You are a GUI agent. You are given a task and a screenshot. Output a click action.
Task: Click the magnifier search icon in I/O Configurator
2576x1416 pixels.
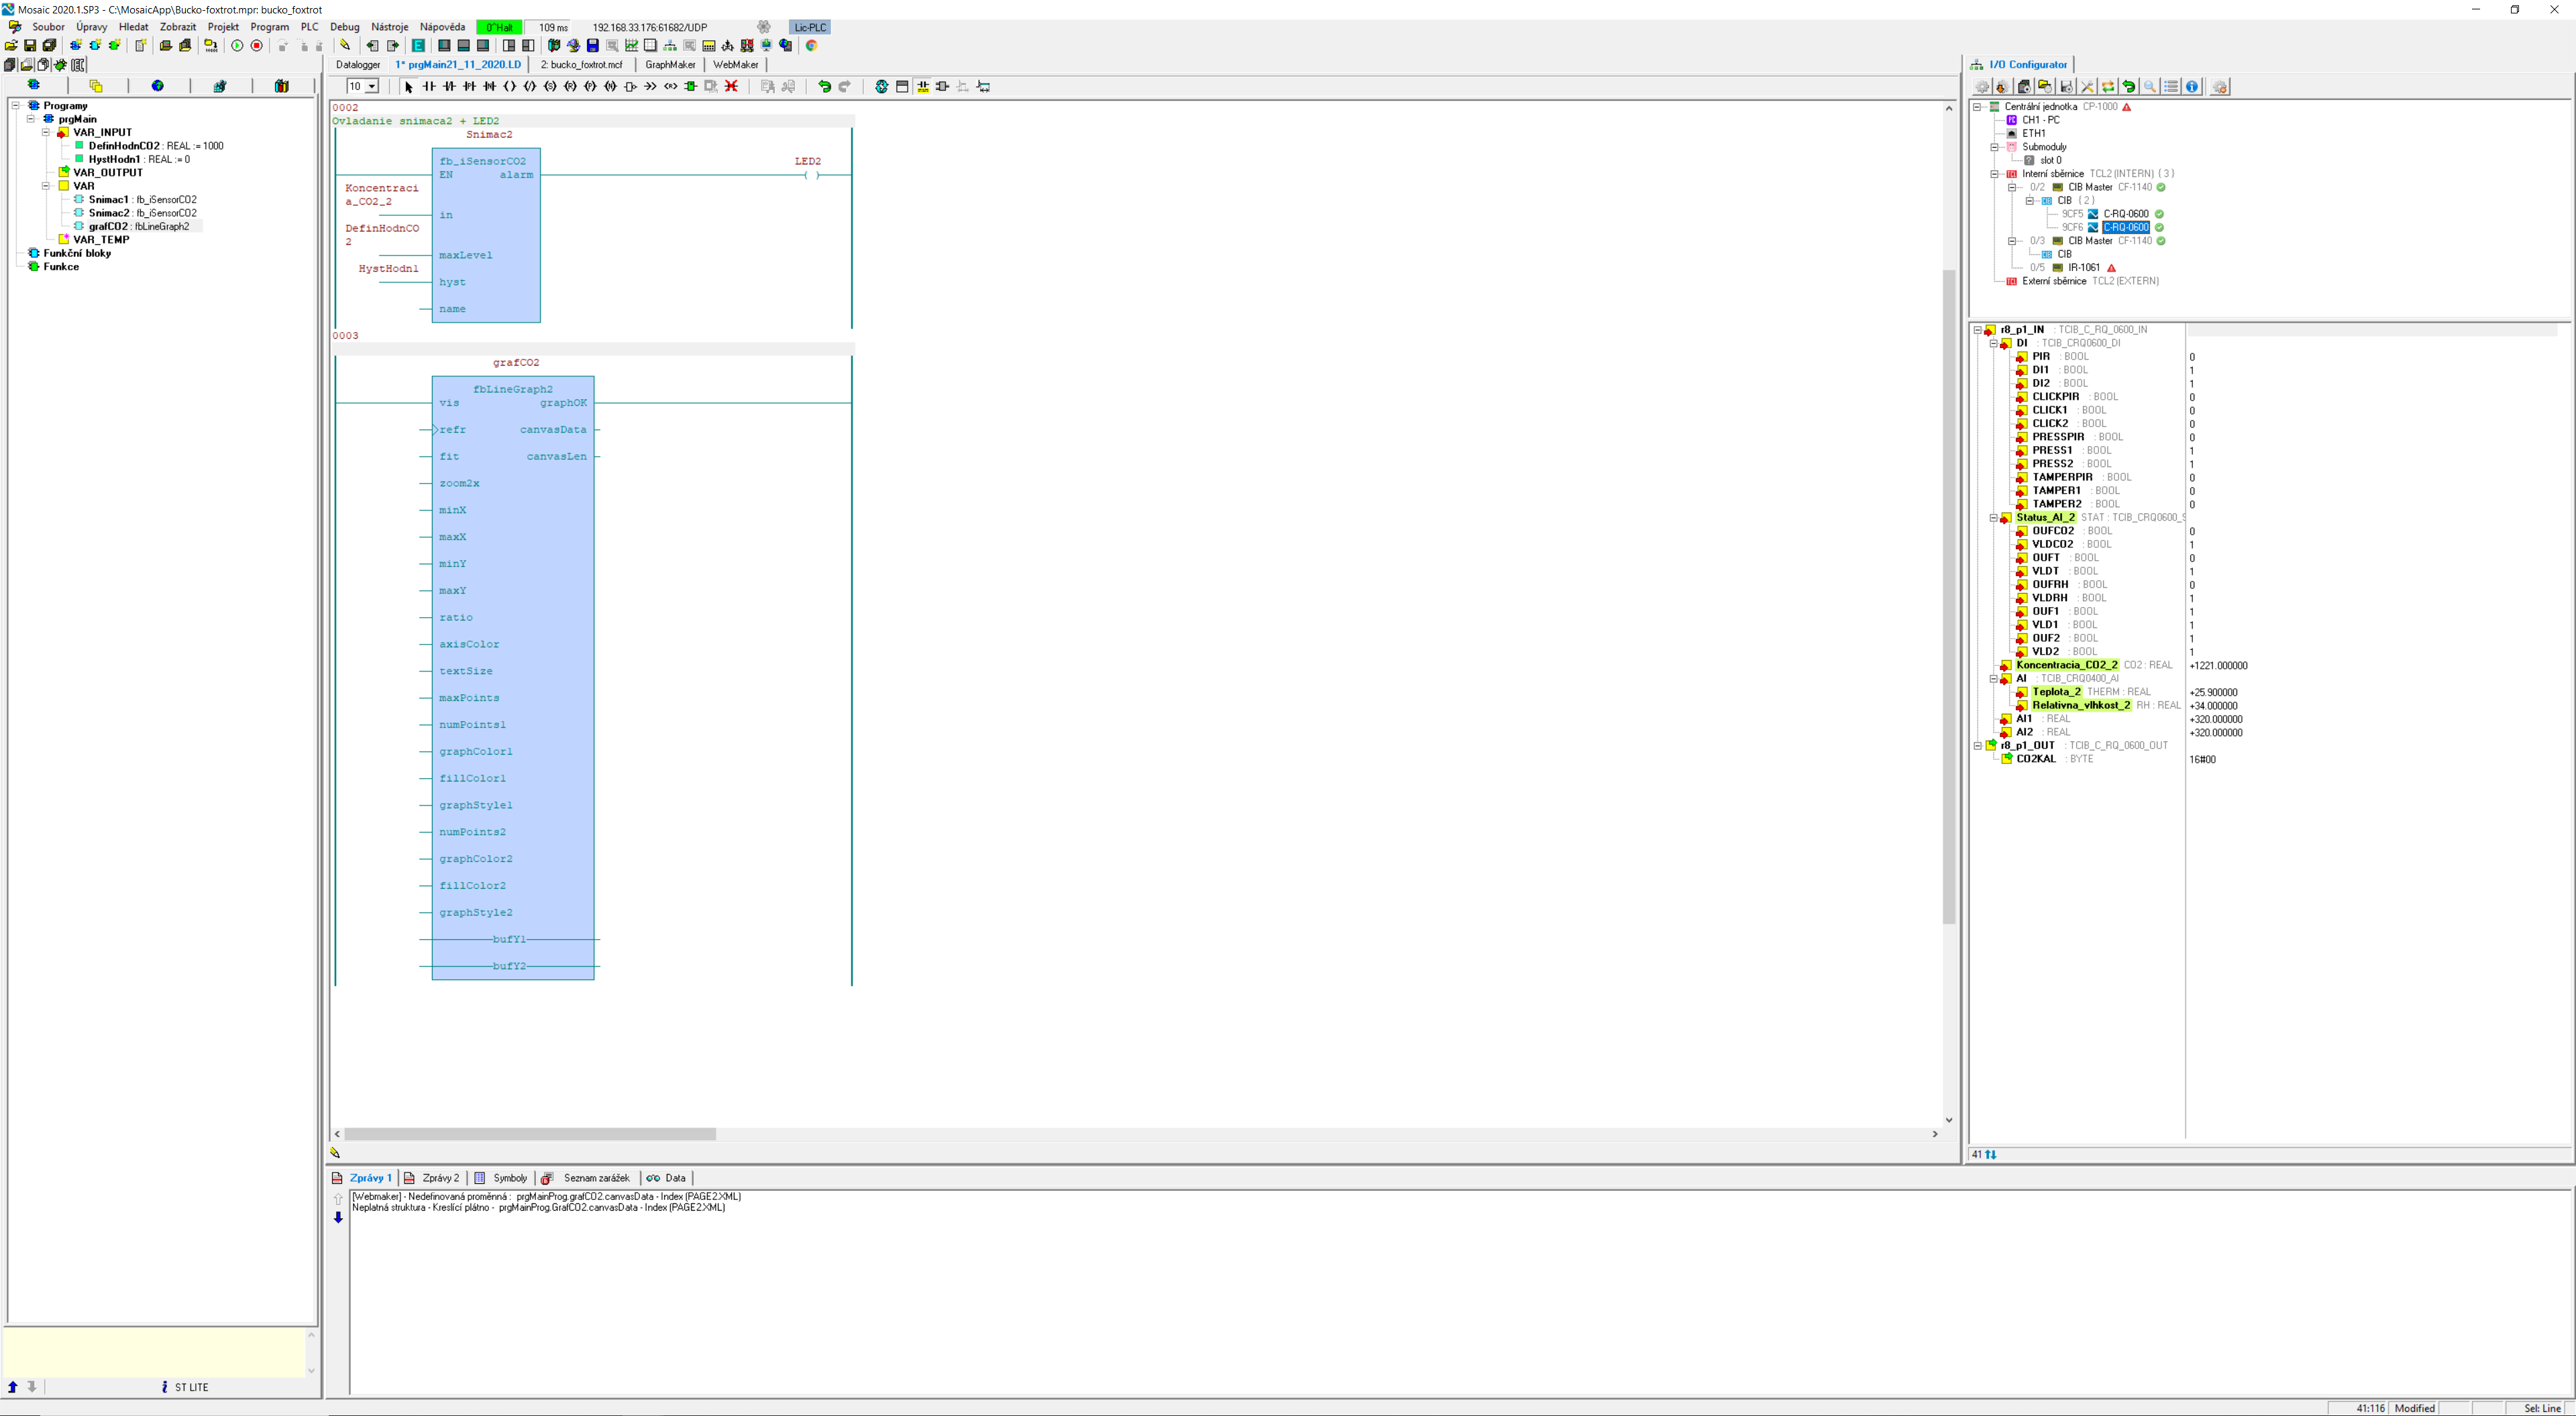click(2149, 87)
